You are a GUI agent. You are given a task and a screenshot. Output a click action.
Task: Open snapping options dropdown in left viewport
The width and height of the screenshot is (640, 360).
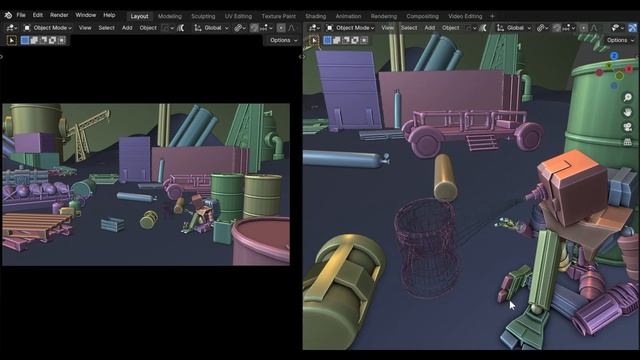point(266,28)
